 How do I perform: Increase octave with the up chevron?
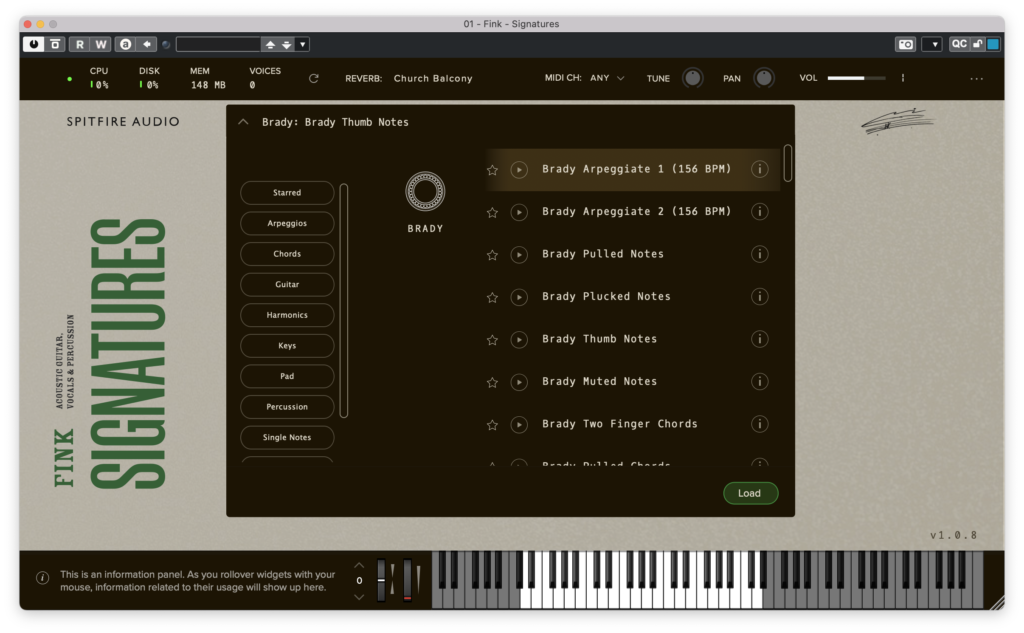tap(359, 565)
